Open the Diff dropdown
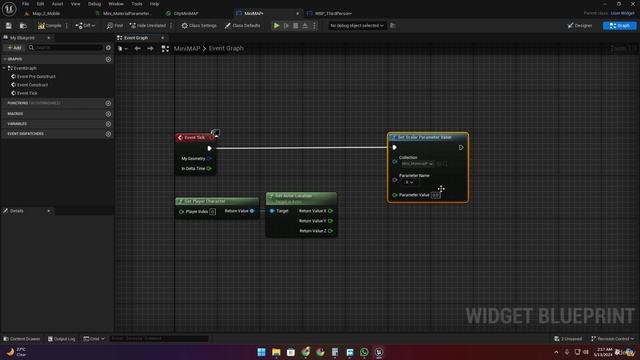This screenshot has width=640, height=360. point(85,25)
